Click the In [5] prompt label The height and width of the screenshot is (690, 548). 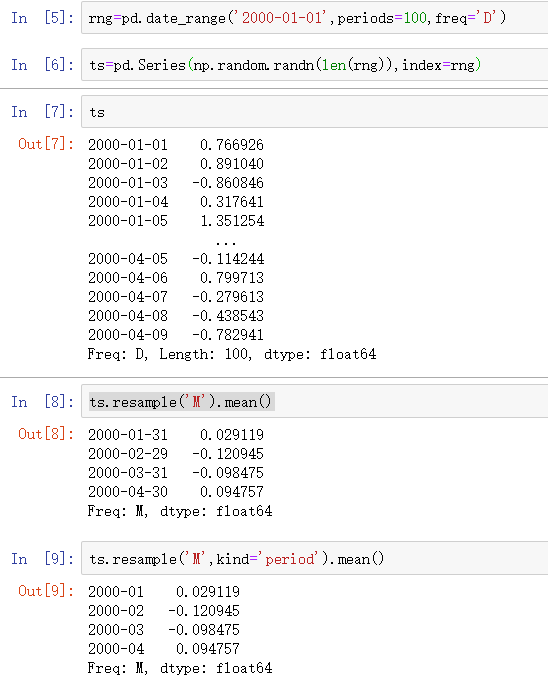pyautogui.click(x=42, y=18)
